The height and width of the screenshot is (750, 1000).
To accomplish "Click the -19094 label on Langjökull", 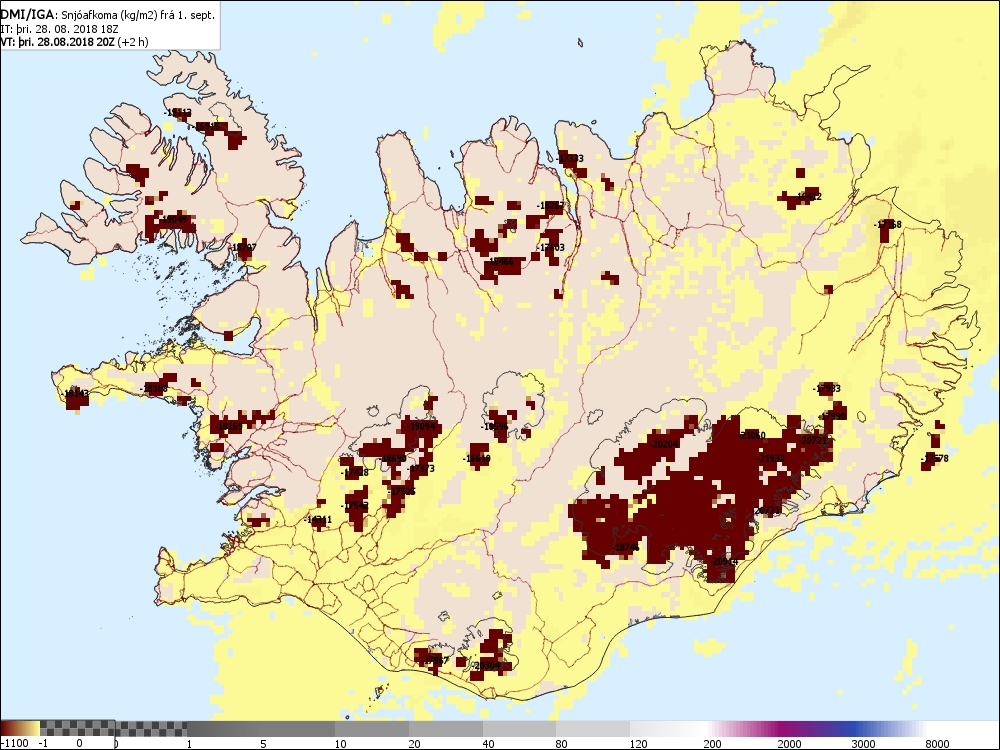I will (421, 426).
